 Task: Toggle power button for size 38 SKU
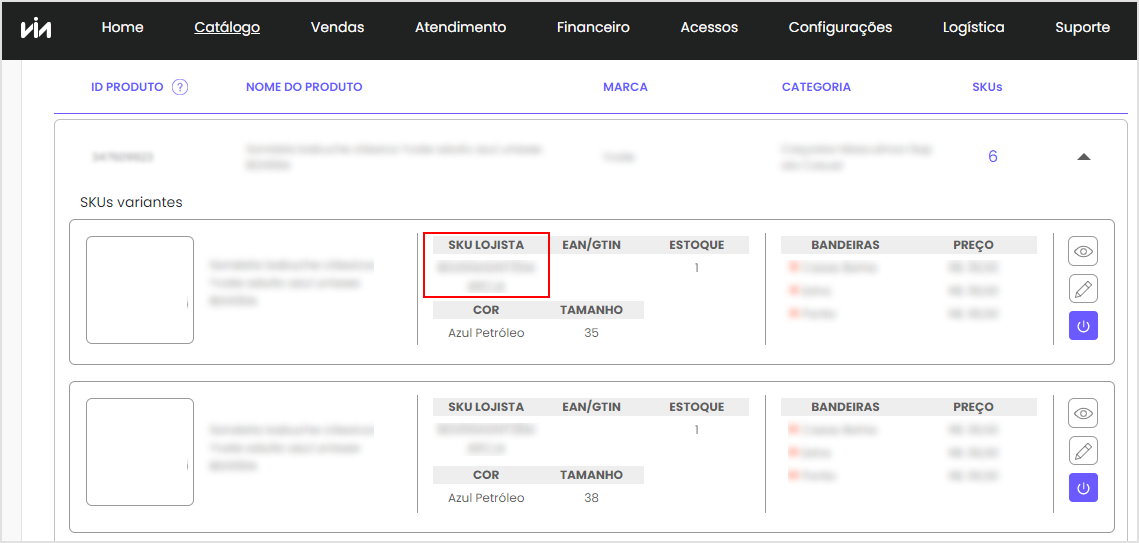[1083, 488]
